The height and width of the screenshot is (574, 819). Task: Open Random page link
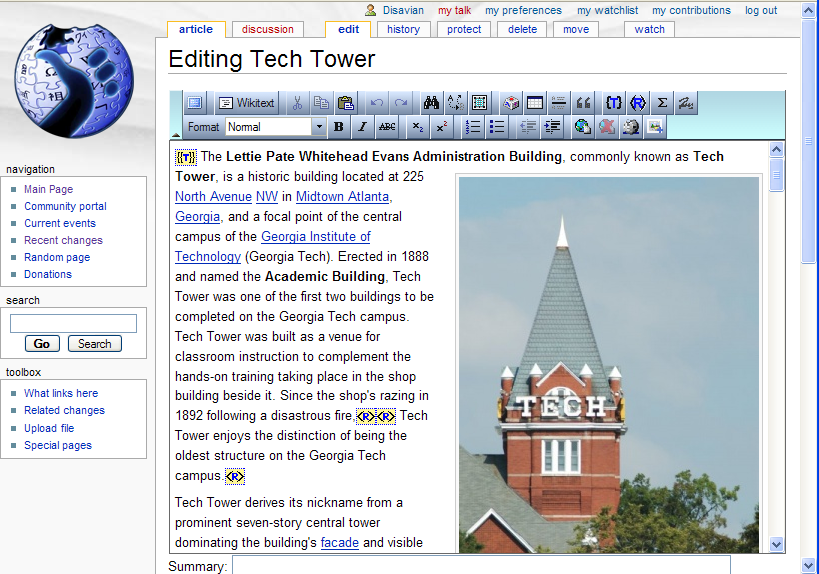pyautogui.click(x=57, y=257)
